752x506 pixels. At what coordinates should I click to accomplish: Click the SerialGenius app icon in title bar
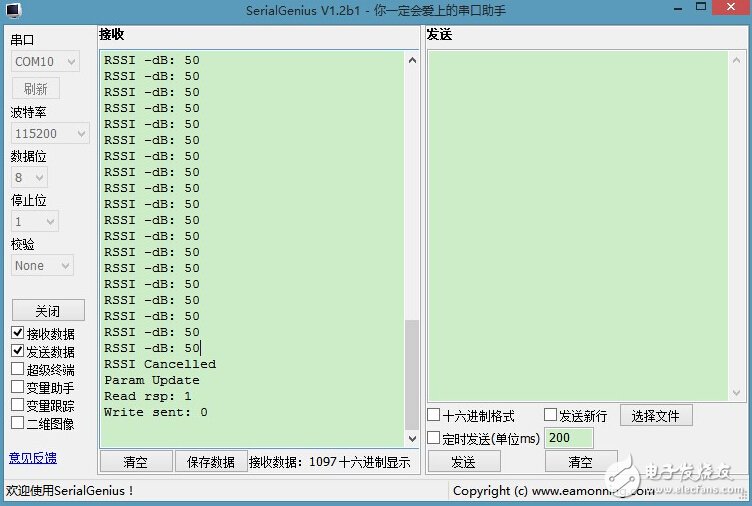point(13,11)
